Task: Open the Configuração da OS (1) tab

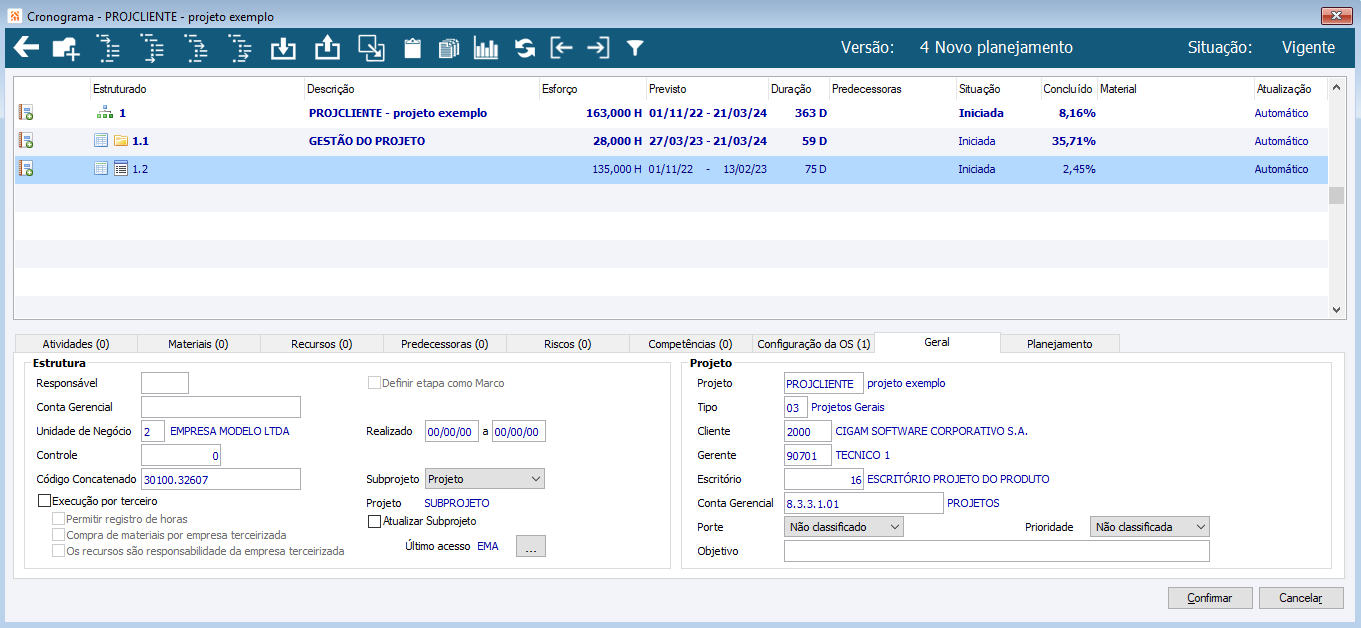Action: [x=813, y=344]
